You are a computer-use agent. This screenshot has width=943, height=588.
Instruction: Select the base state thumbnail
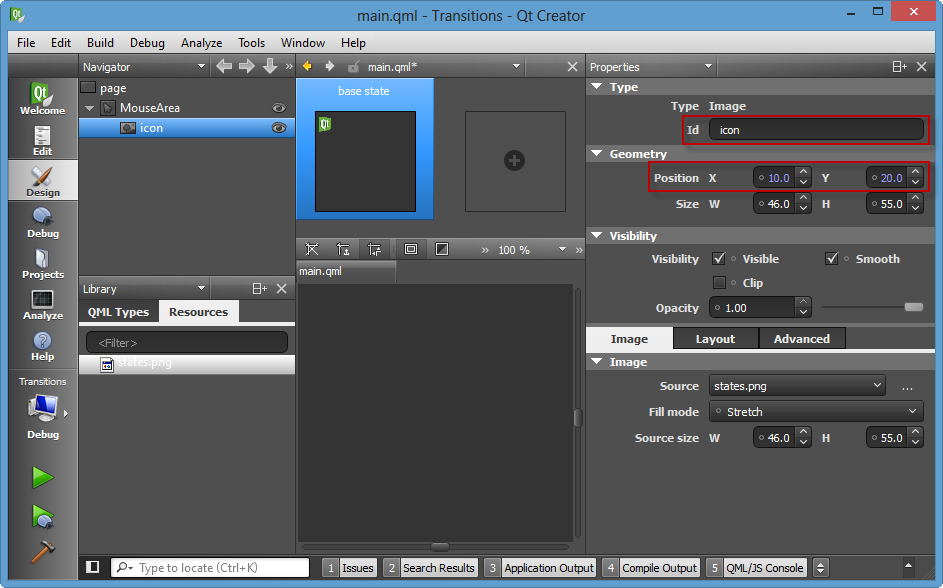tap(365, 149)
